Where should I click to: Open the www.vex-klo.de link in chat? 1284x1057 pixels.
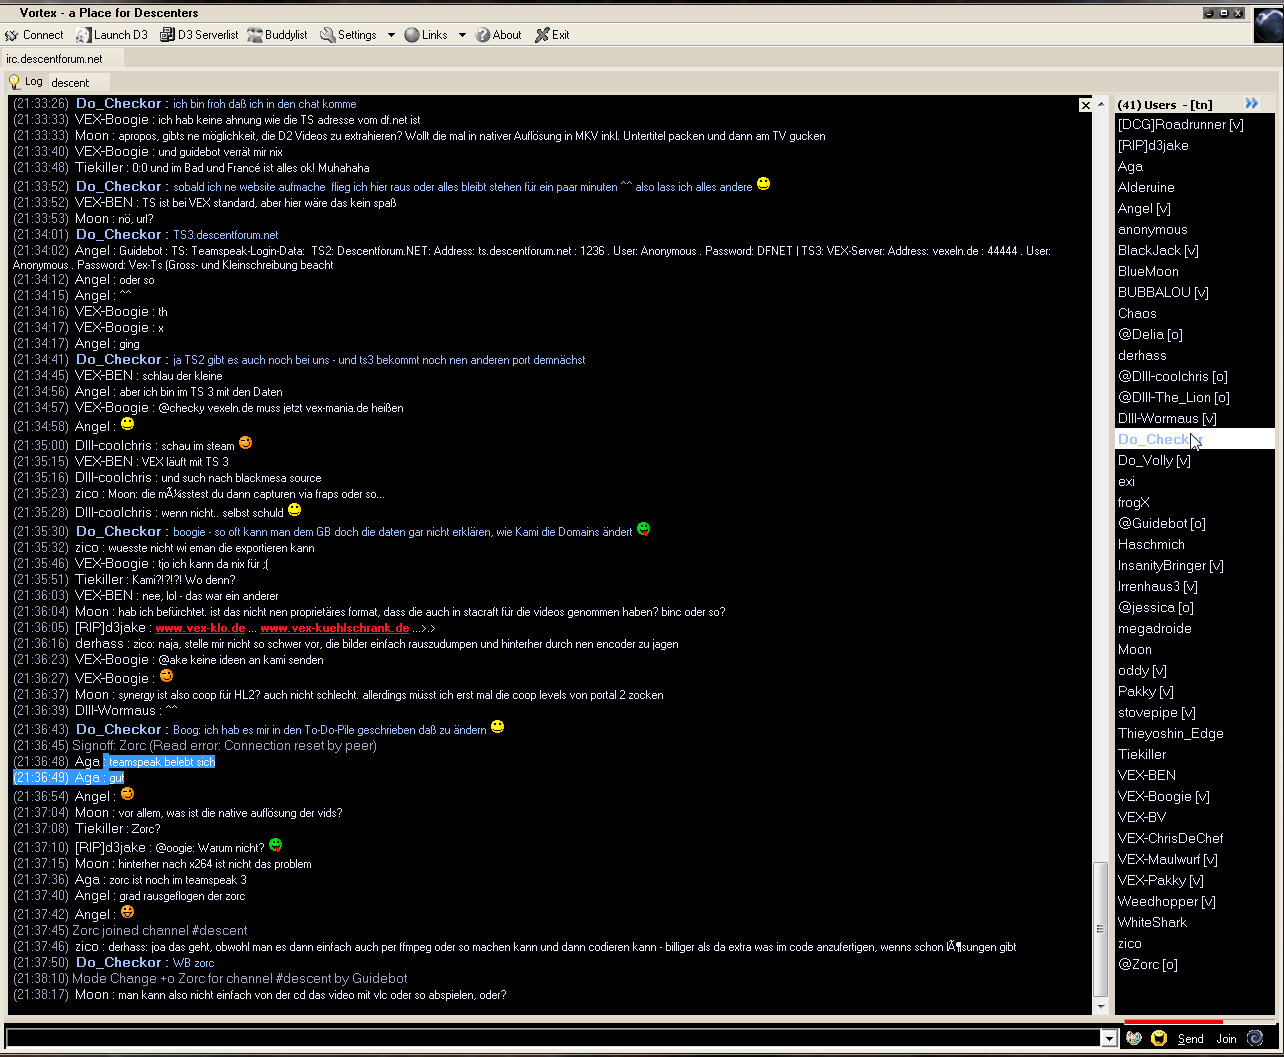point(200,628)
